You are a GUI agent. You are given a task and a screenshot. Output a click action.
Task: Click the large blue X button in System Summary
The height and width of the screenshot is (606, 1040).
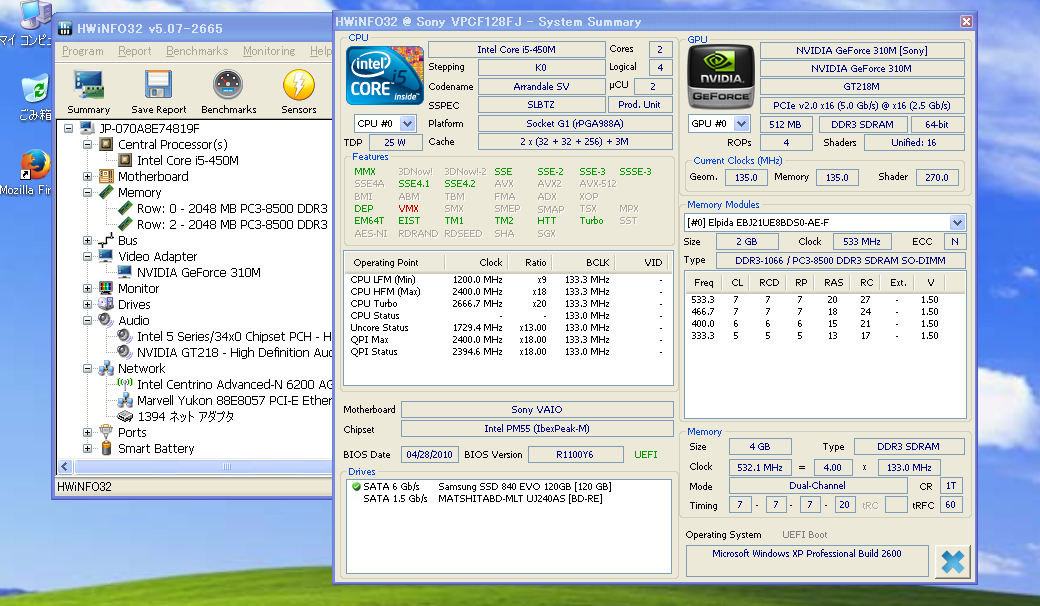pos(952,562)
